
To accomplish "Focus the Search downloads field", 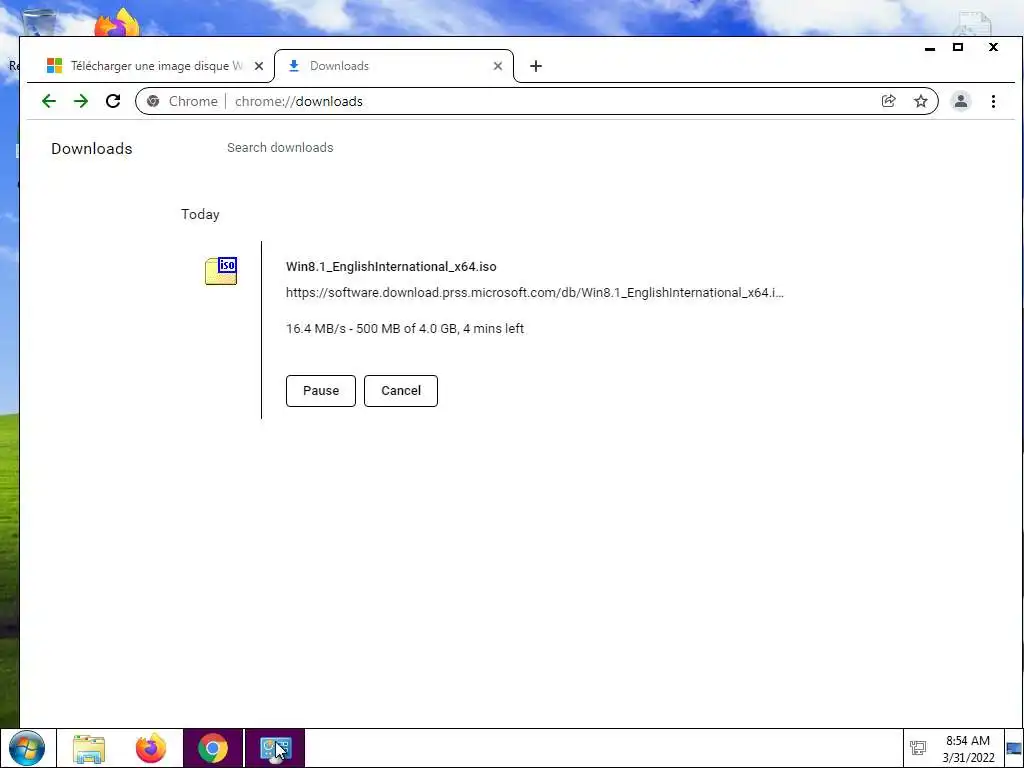I will click(x=280, y=148).
